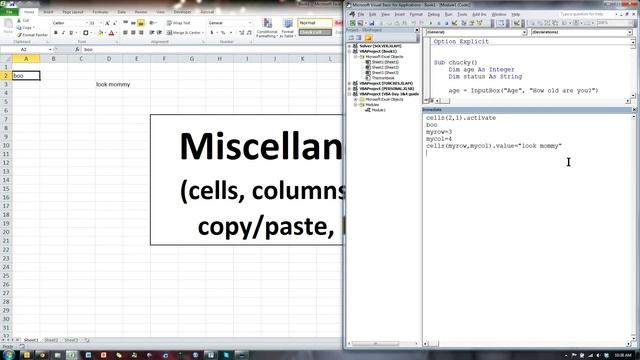Open Format as Table gallery
The image size is (640, 360).
[x=287, y=28]
